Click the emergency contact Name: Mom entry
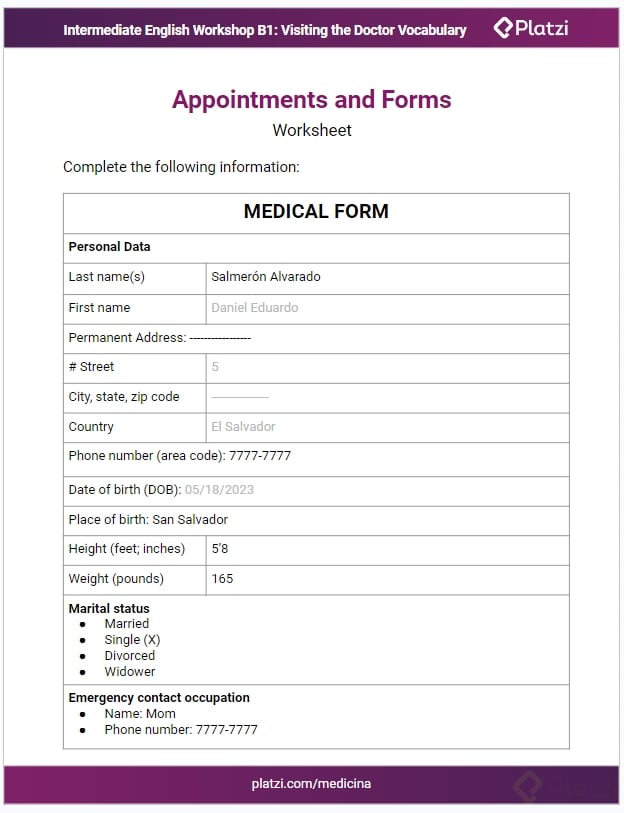The width and height of the screenshot is (624, 813). [140, 714]
